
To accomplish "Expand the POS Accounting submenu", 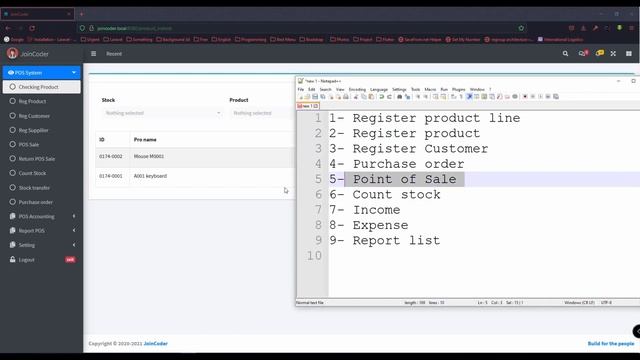I will [x=42, y=216].
